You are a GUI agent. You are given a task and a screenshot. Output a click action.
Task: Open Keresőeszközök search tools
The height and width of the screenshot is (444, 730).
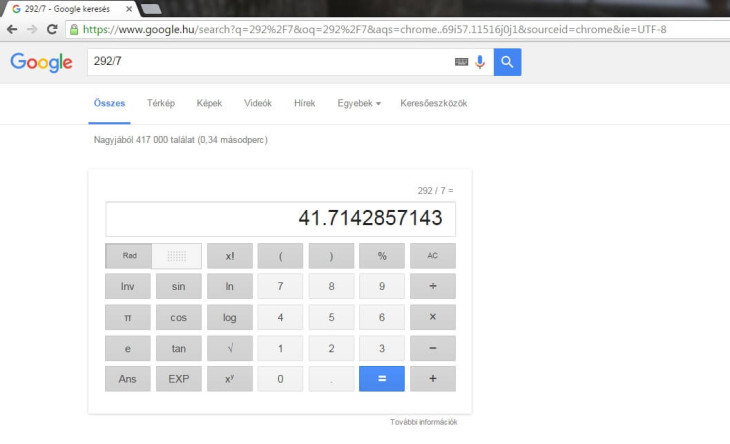coord(433,103)
